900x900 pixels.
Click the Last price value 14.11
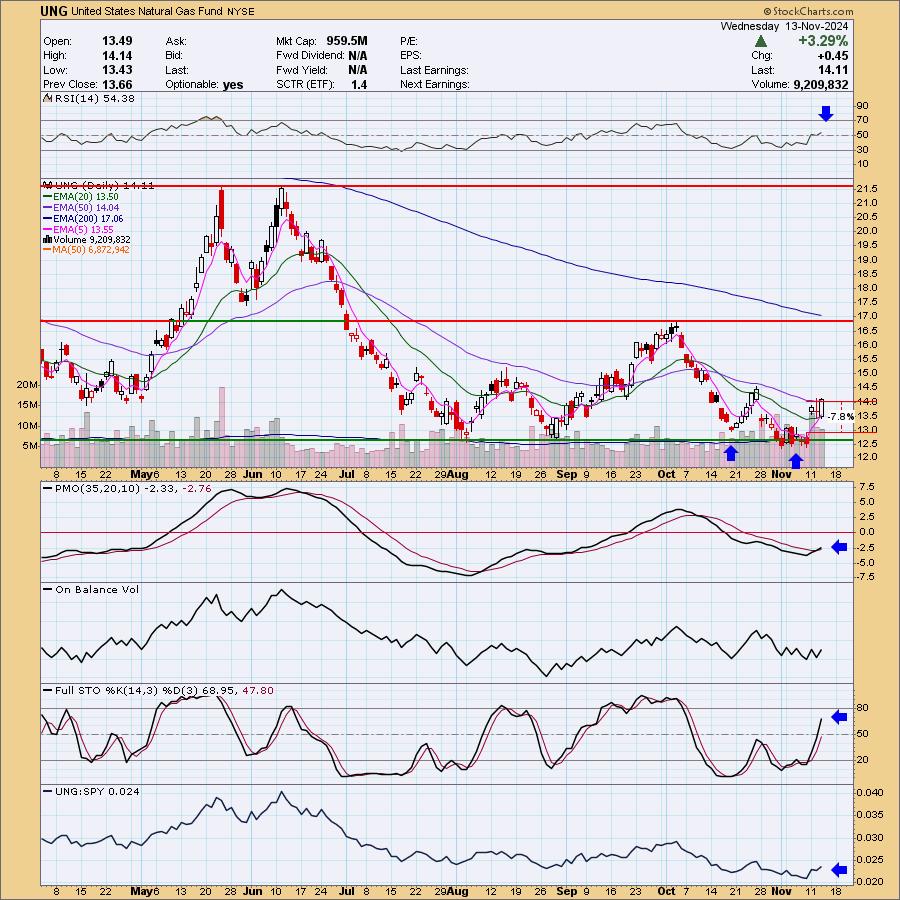click(x=833, y=70)
